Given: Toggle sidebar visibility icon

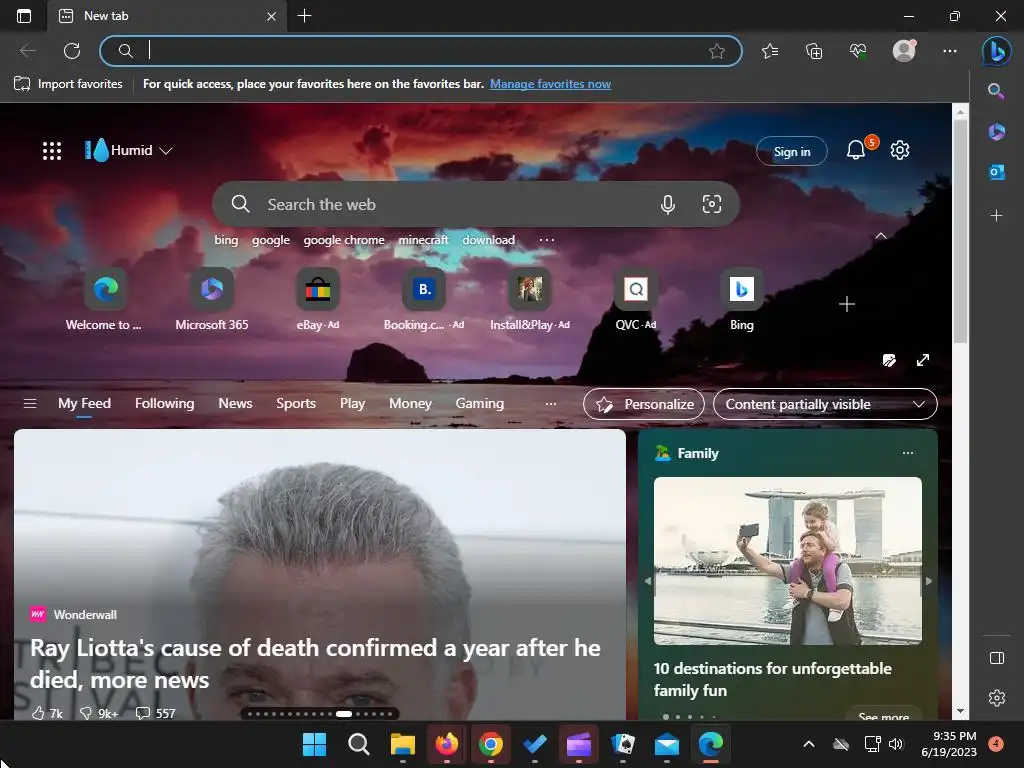Looking at the screenshot, I should point(997,658).
